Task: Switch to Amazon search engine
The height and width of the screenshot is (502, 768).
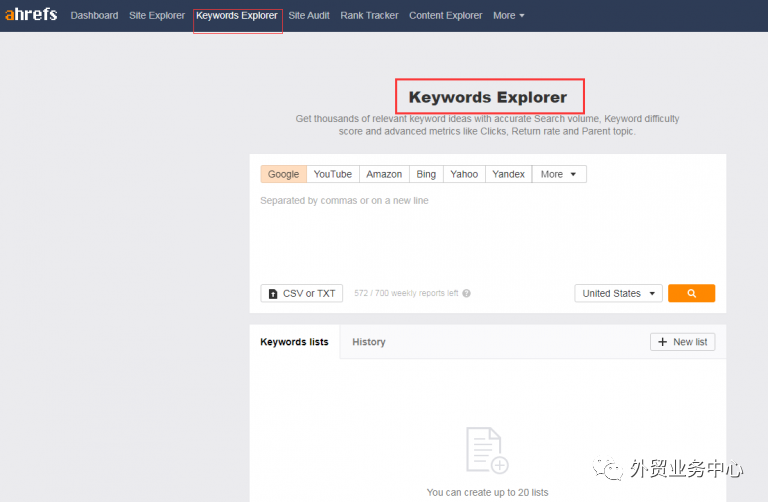Action: point(384,174)
